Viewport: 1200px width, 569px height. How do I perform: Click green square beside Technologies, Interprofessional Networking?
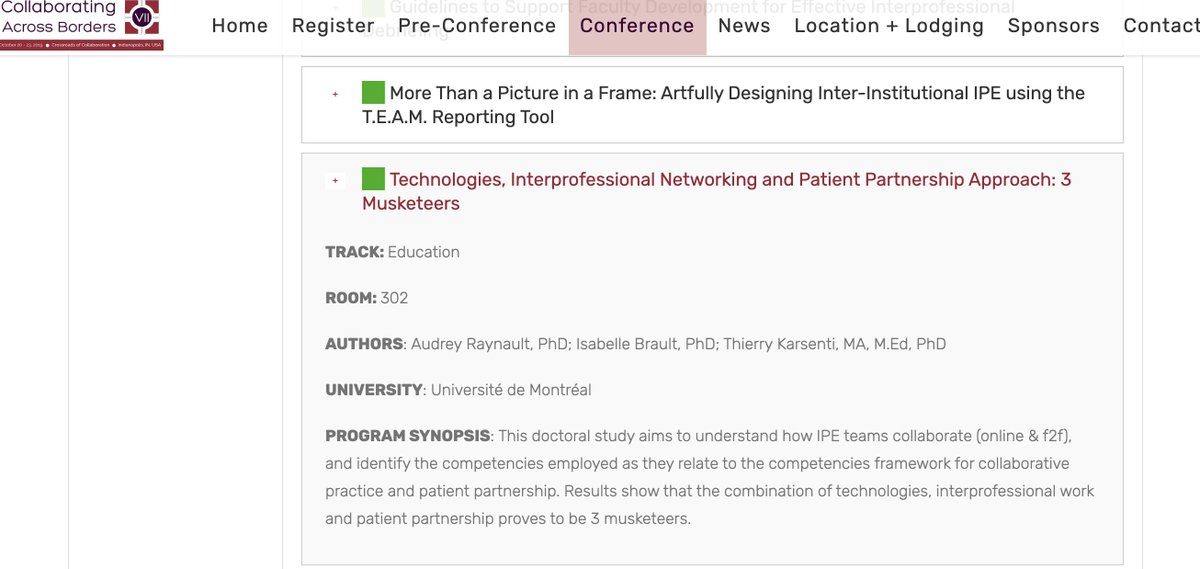coord(373,179)
